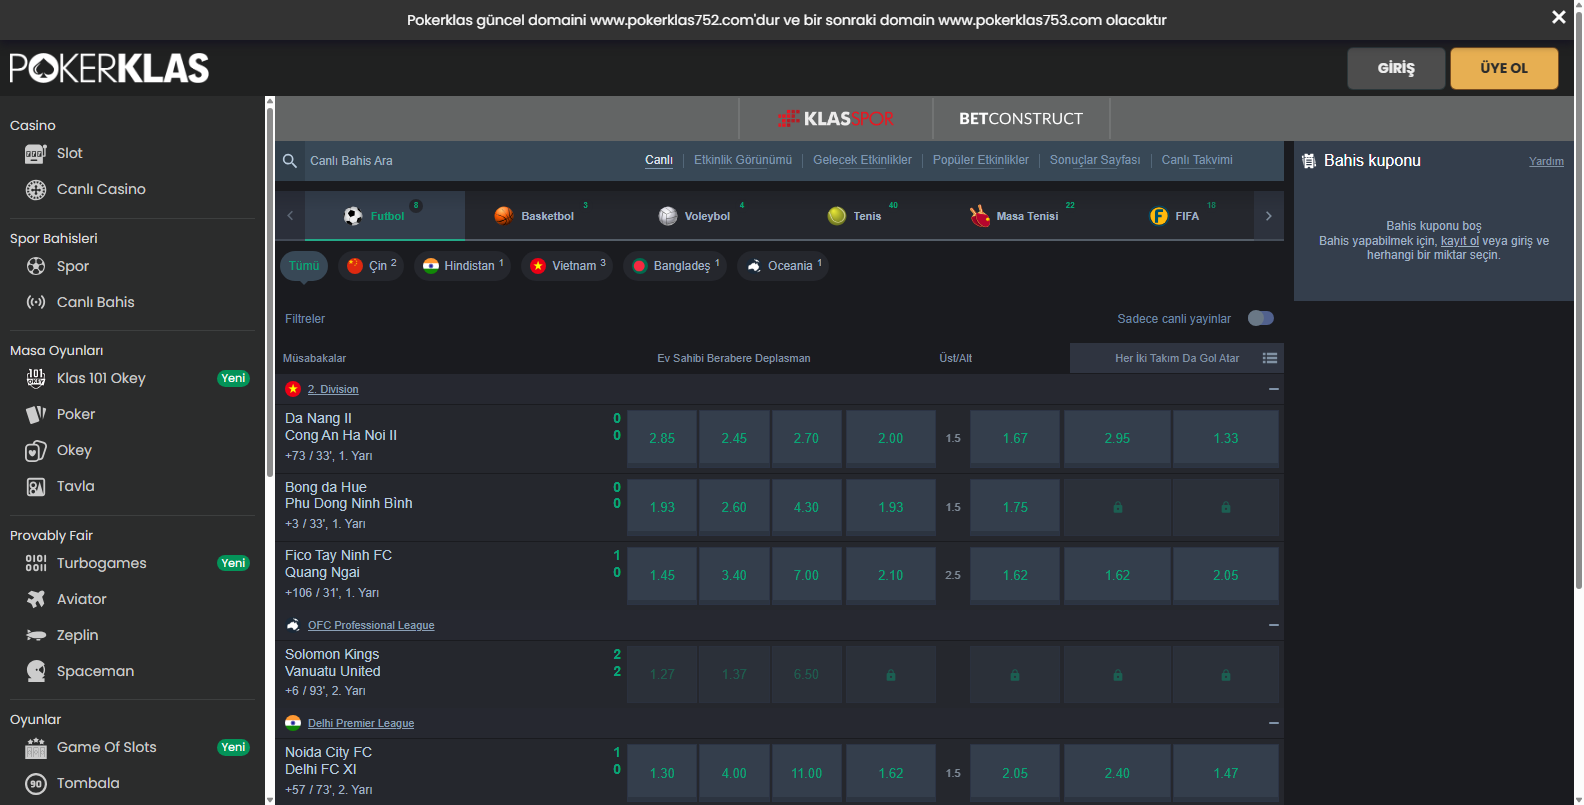
Task: Dismiss the domain notice banner
Action: 1558,17
